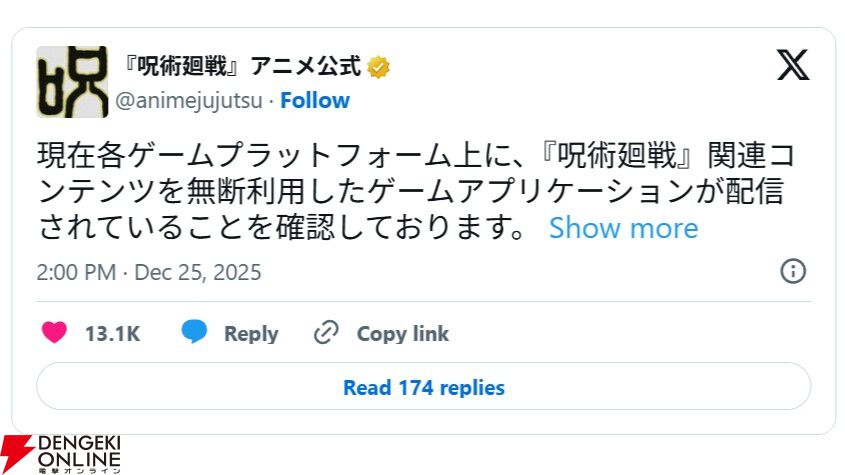This screenshot has height=475, width=845.
Task: Expand the tweet with Show more
Action: [x=623, y=228]
